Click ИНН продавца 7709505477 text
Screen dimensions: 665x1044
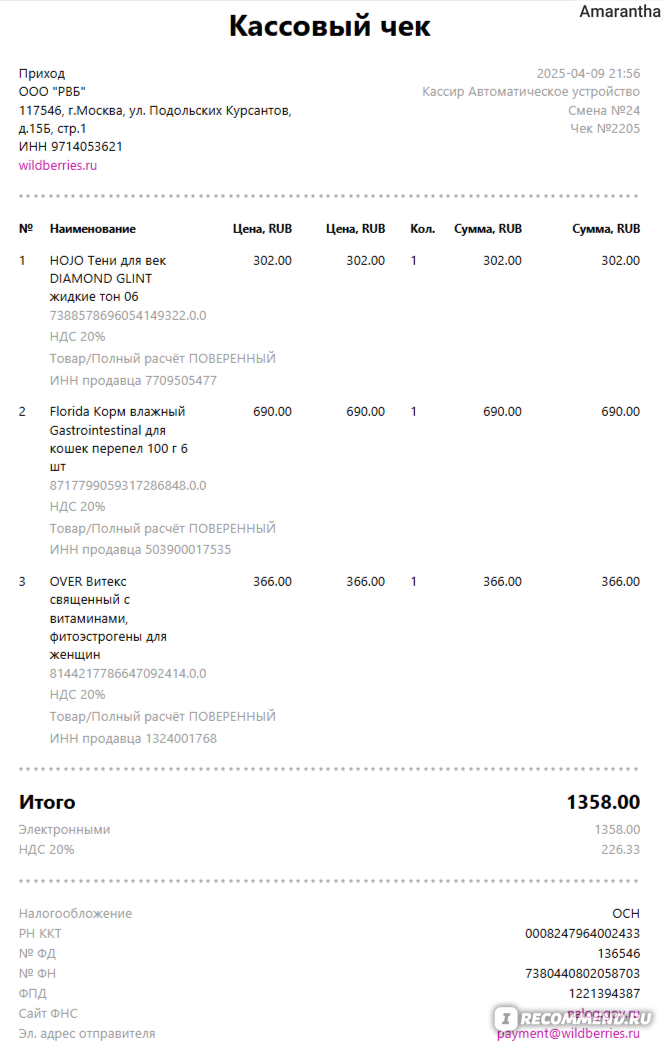(133, 381)
